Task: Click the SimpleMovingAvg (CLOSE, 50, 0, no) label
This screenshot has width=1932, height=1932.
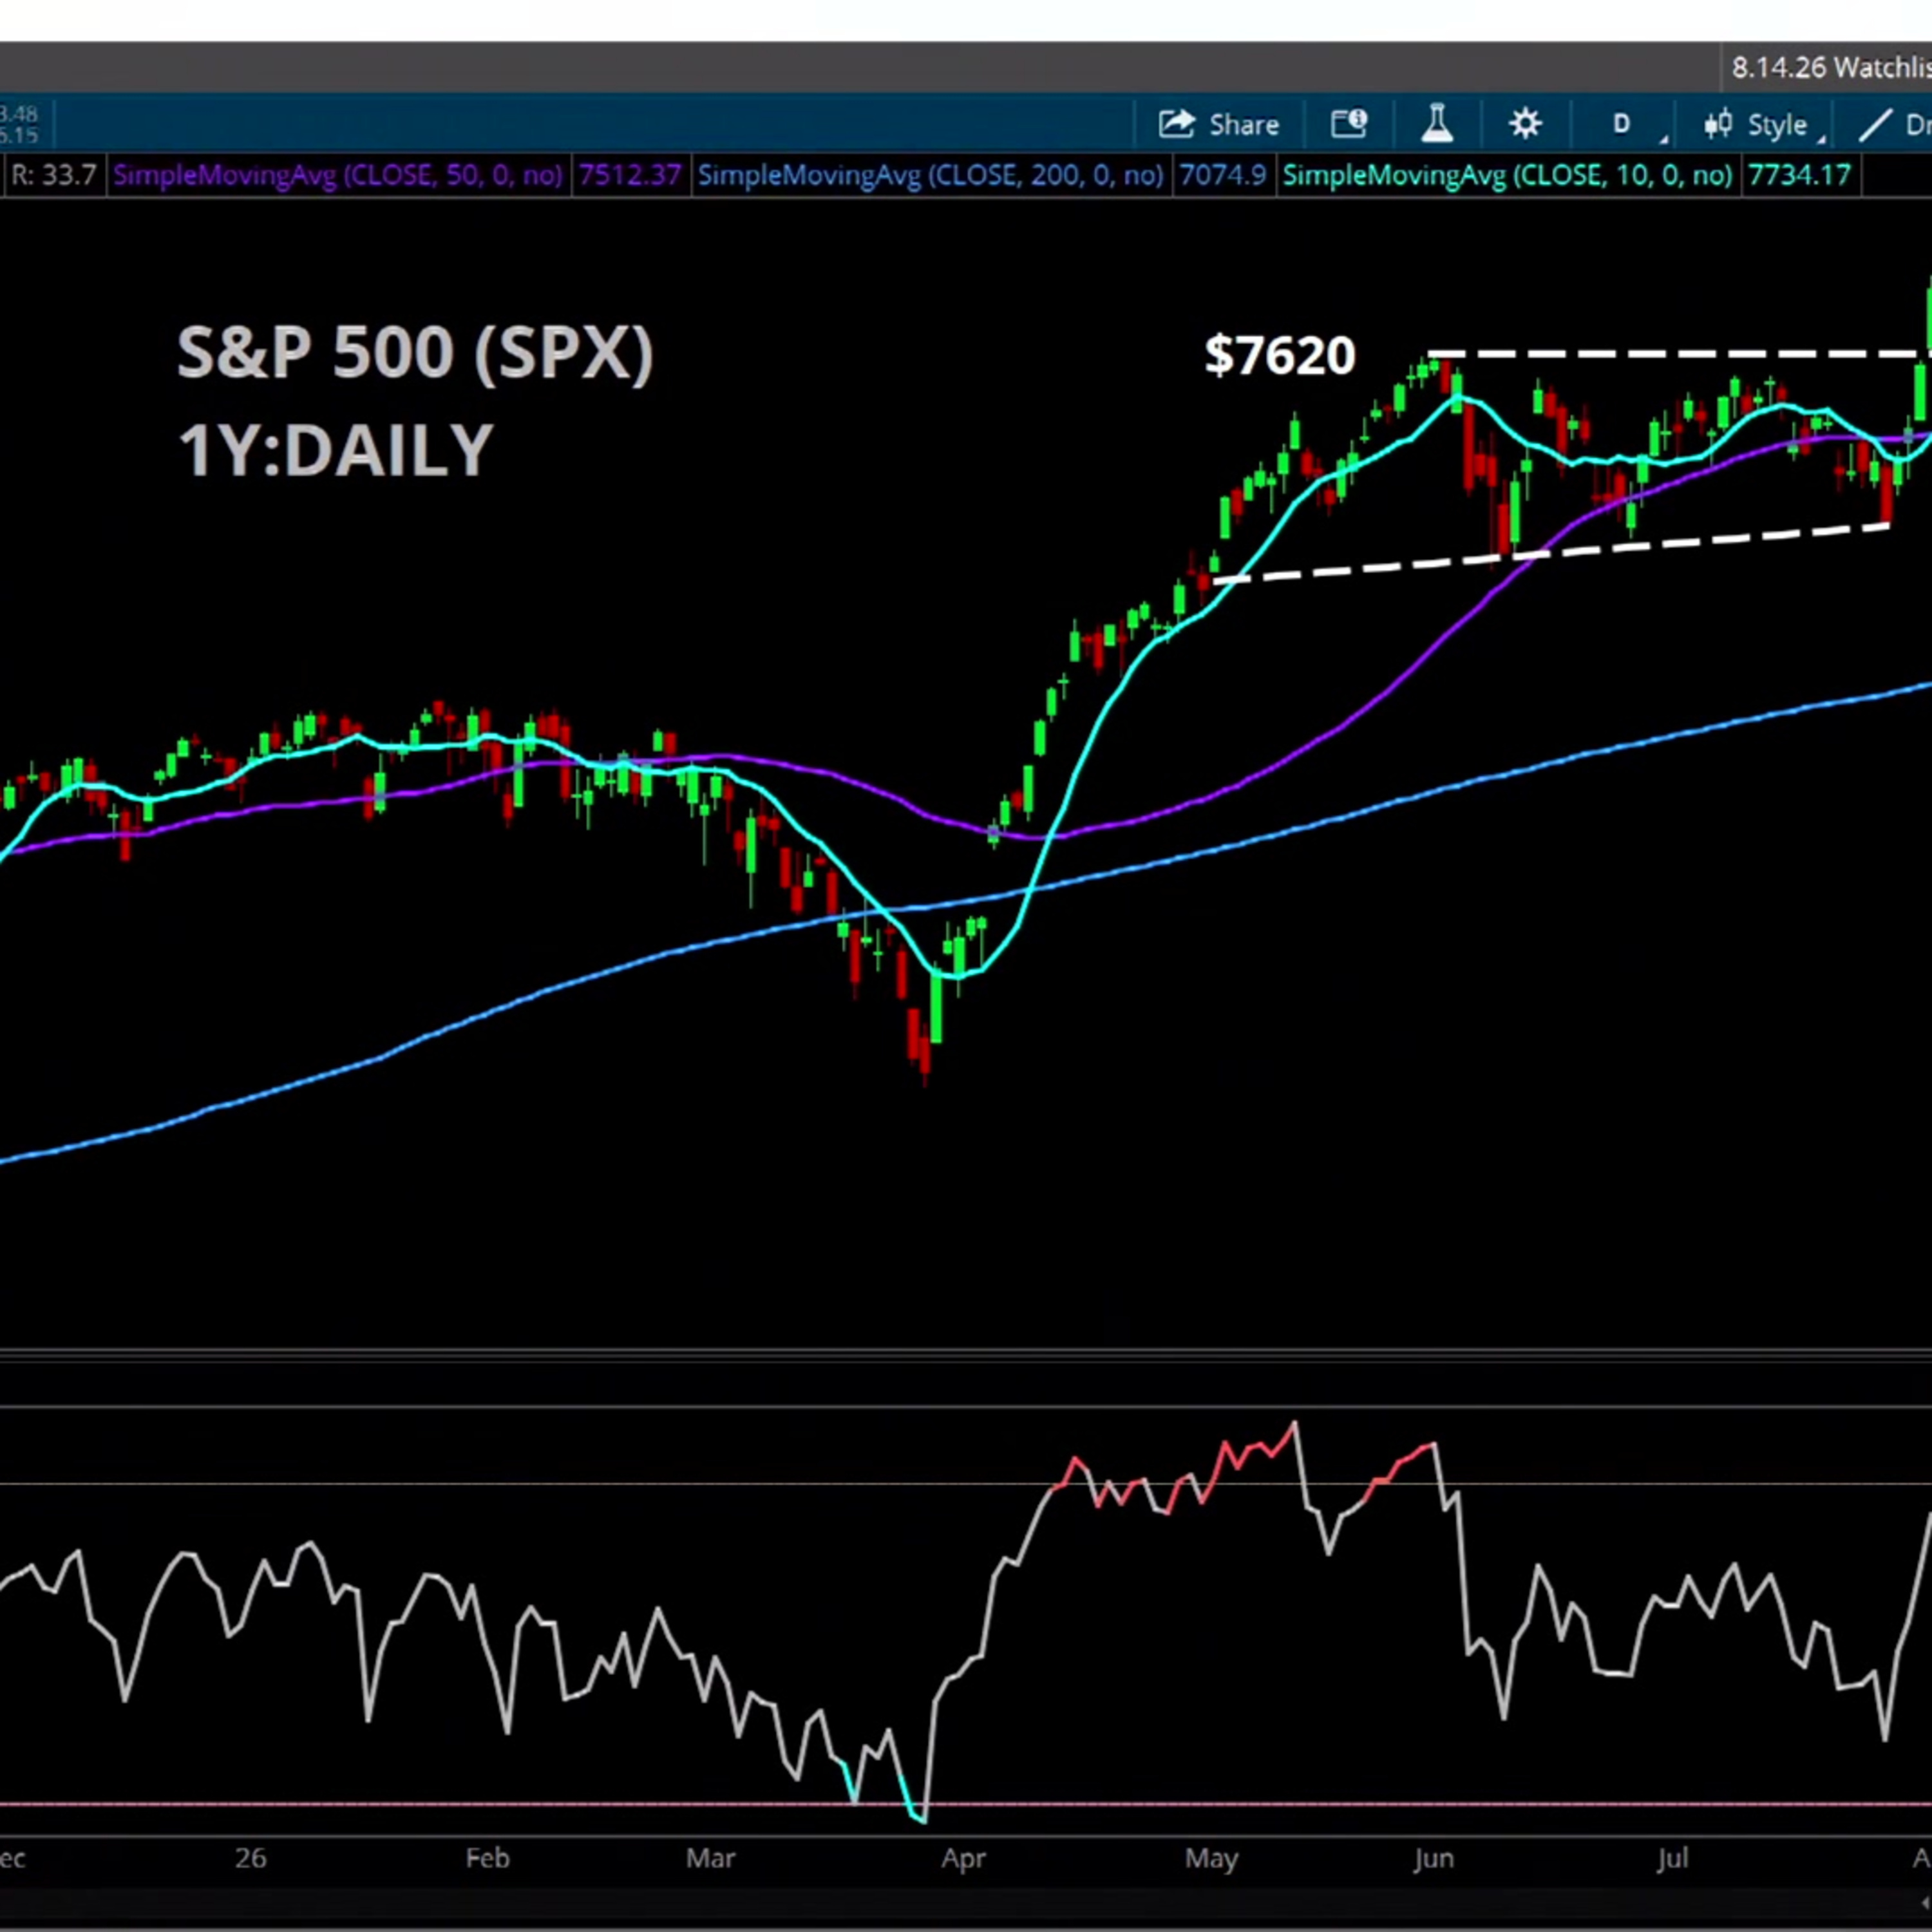Action: (x=338, y=176)
